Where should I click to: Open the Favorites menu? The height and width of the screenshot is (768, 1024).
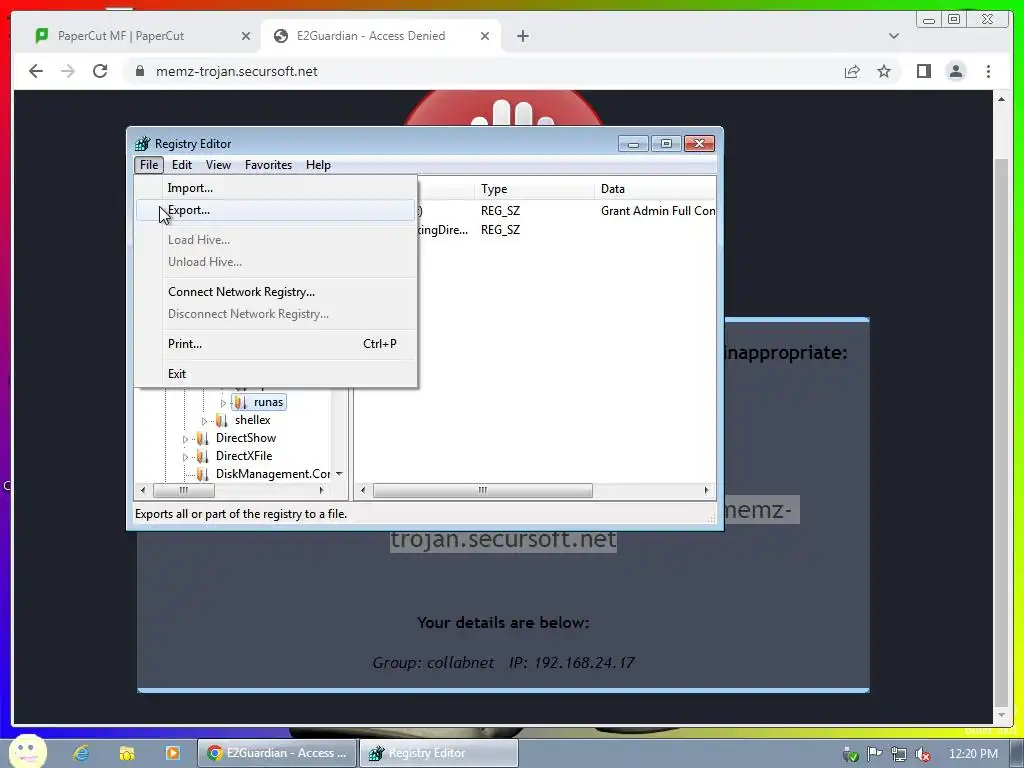click(268, 165)
